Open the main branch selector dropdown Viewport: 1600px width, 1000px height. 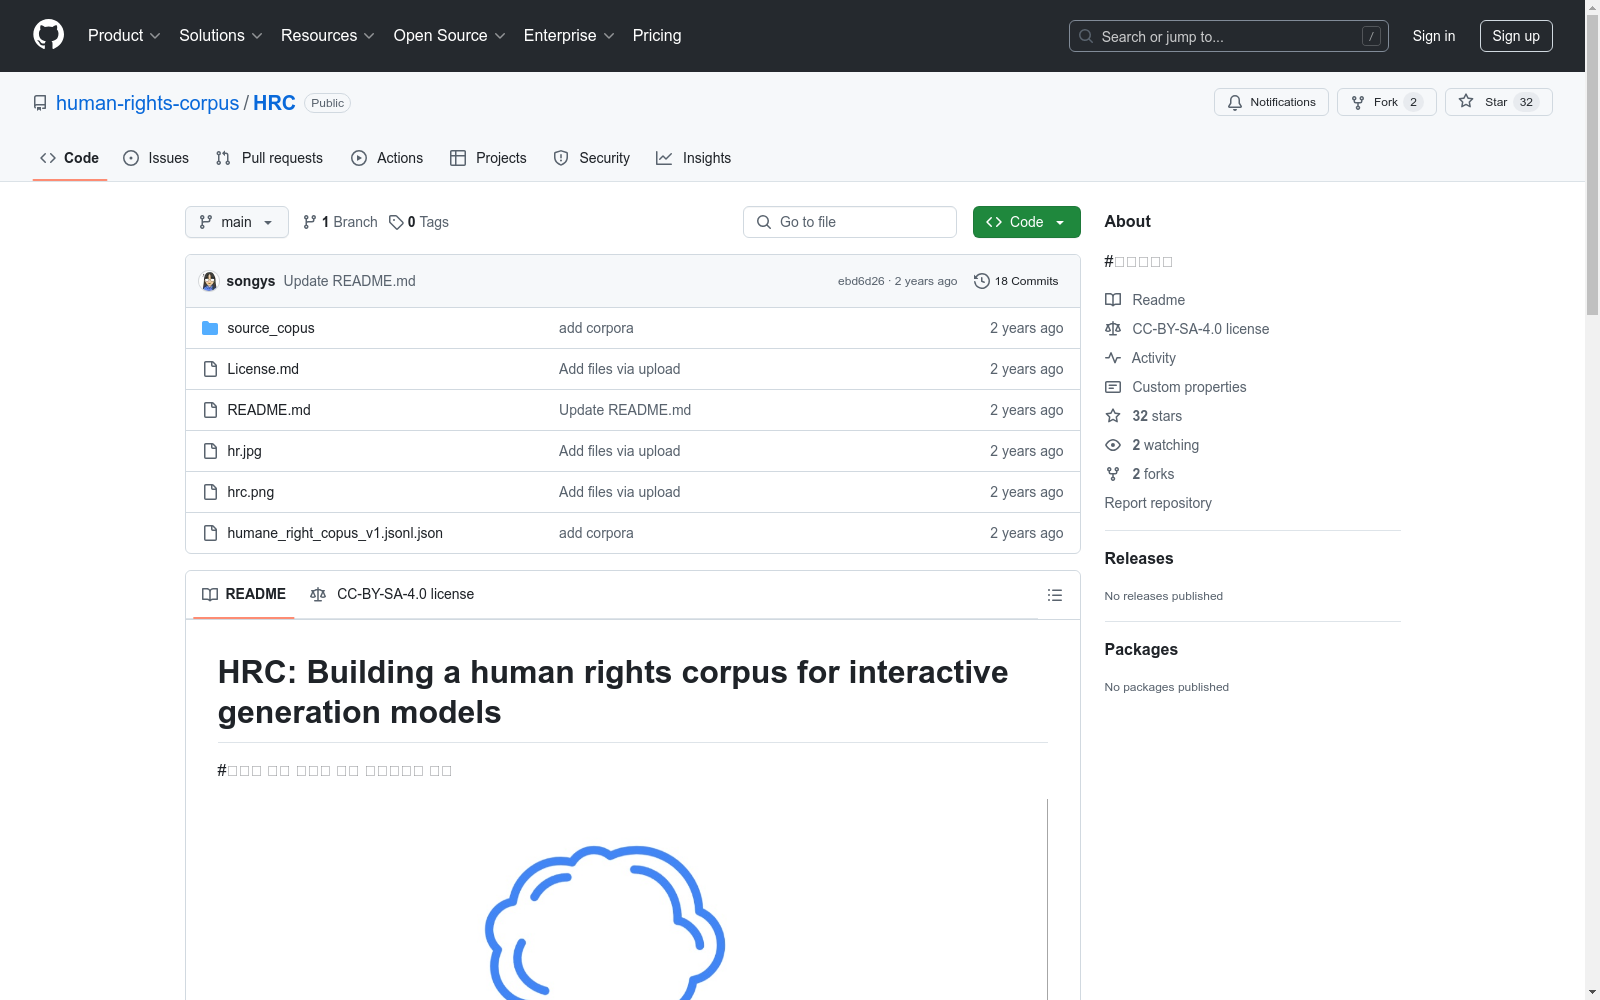(x=237, y=222)
